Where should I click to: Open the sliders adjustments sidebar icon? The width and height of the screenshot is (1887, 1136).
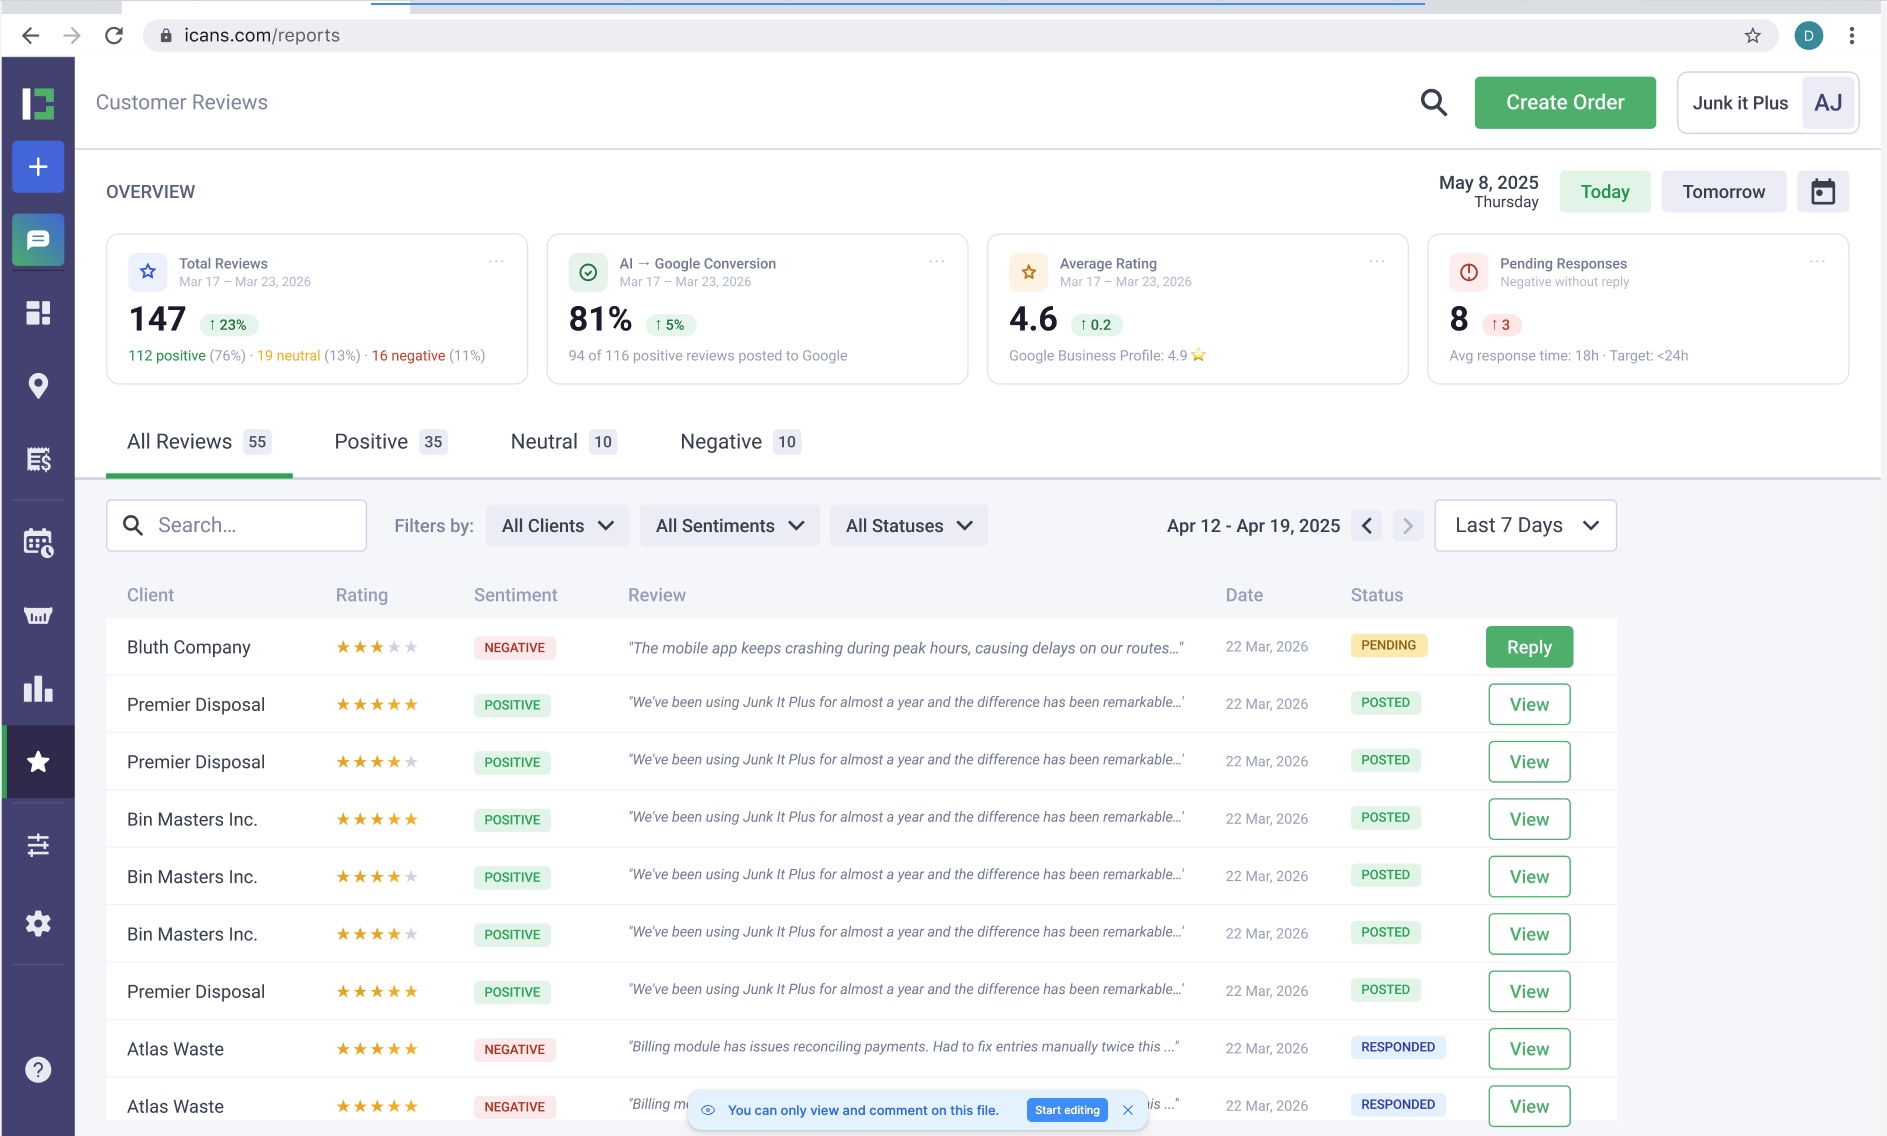coord(38,846)
